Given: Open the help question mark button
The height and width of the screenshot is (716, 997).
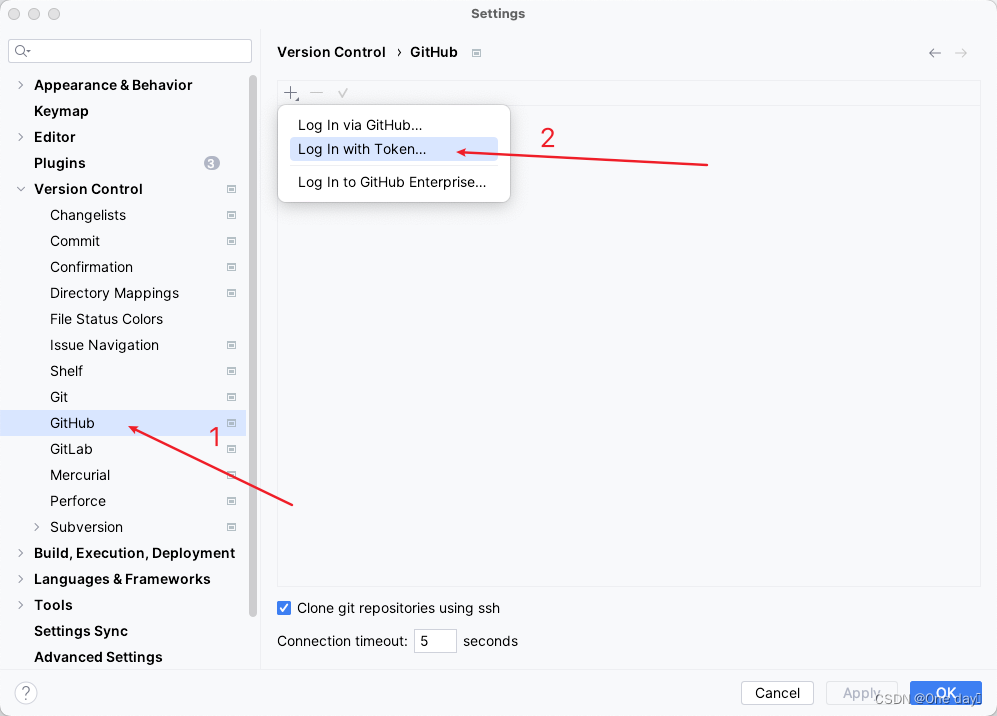Looking at the screenshot, I should point(26,692).
